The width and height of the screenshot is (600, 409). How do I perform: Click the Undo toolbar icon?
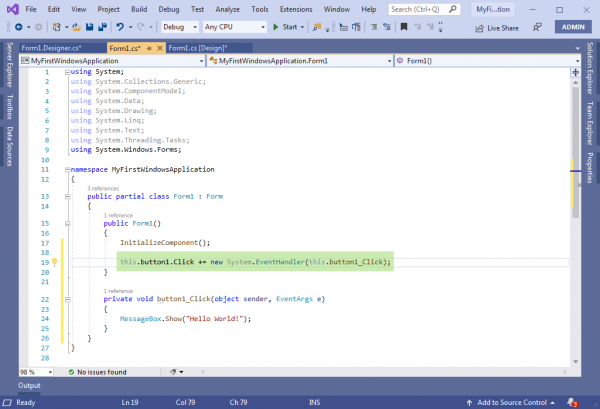(120, 27)
